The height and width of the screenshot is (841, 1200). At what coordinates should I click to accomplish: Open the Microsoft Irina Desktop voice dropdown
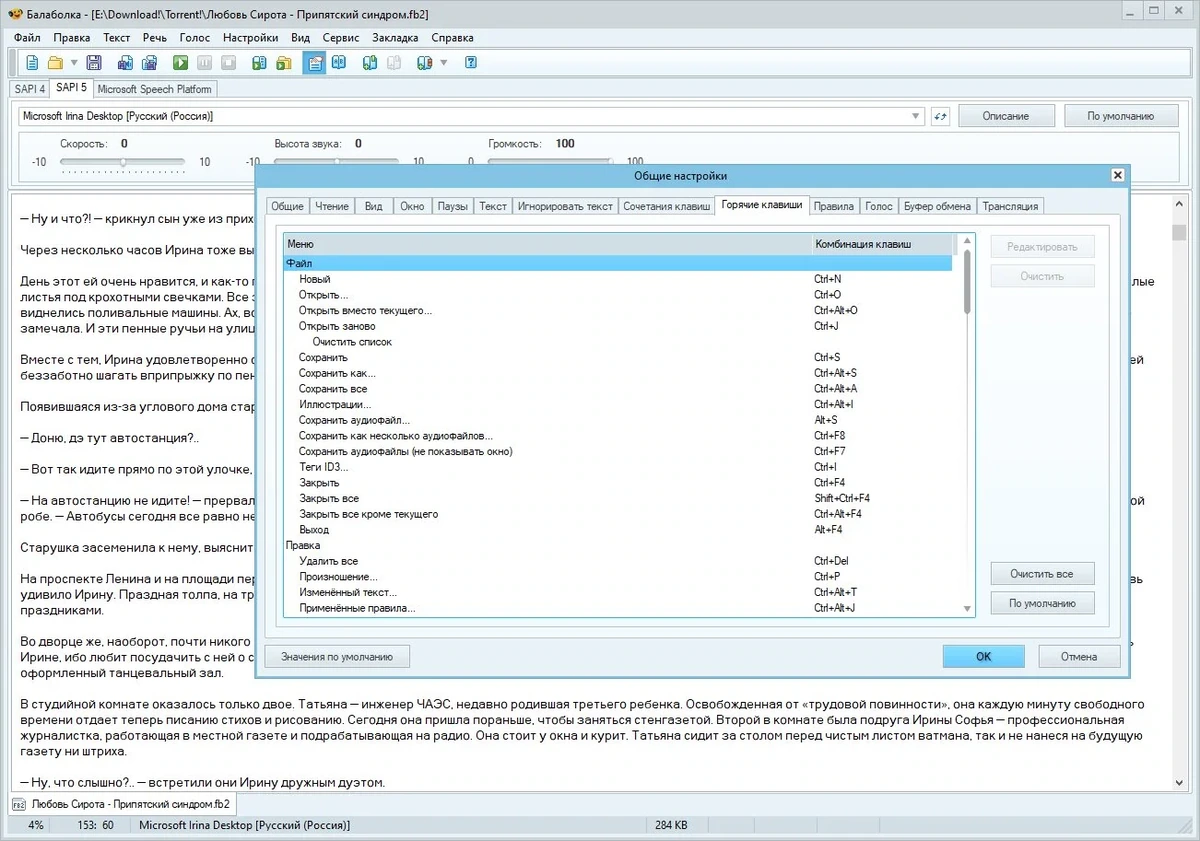pos(471,116)
